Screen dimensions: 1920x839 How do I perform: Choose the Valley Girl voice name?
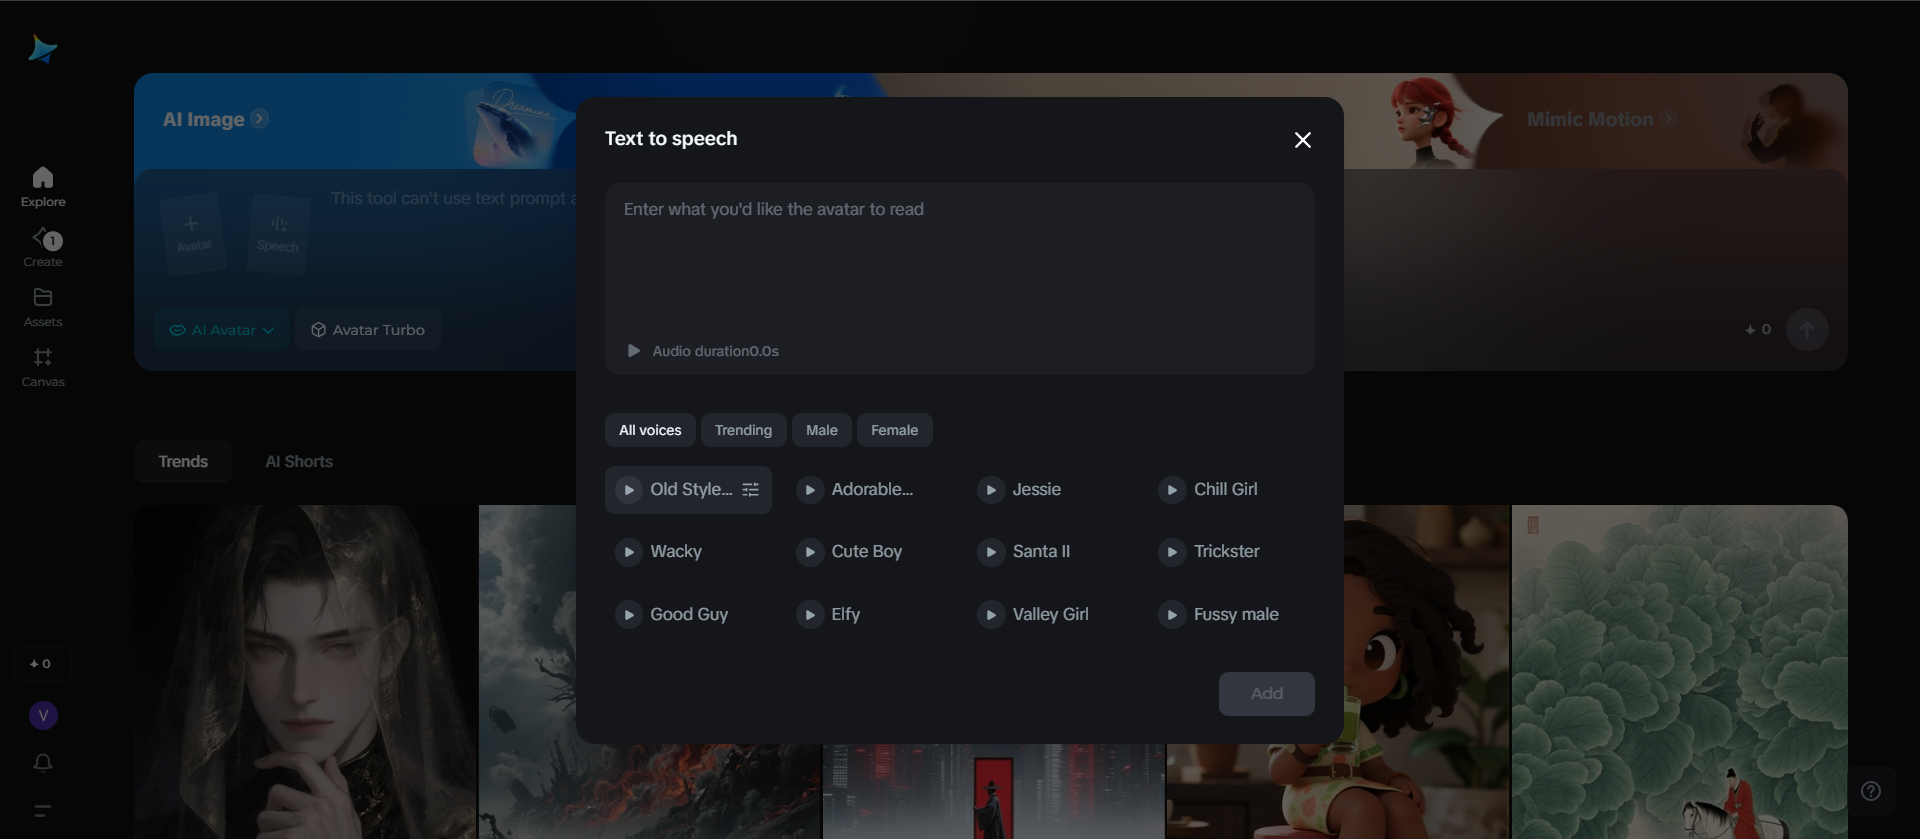[1050, 615]
